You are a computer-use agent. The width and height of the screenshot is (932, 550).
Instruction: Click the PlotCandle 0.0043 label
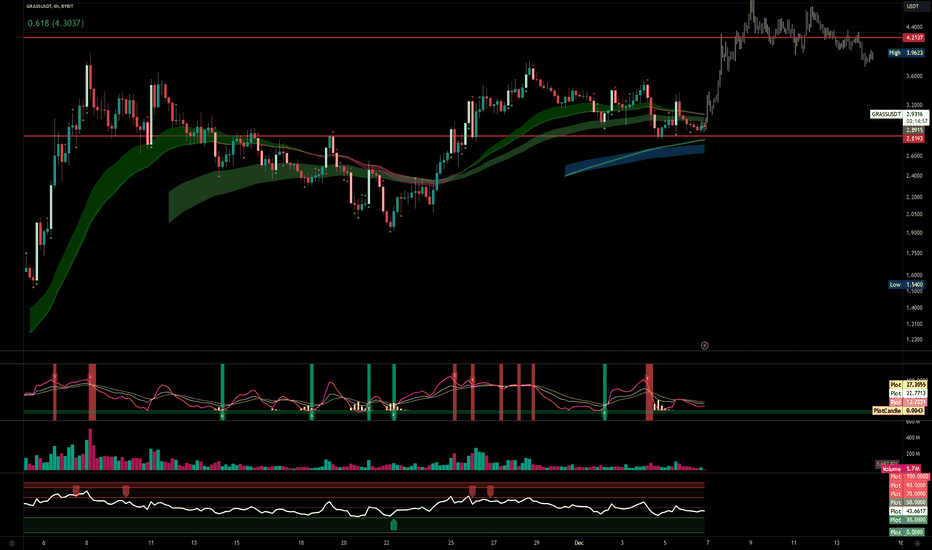point(898,411)
